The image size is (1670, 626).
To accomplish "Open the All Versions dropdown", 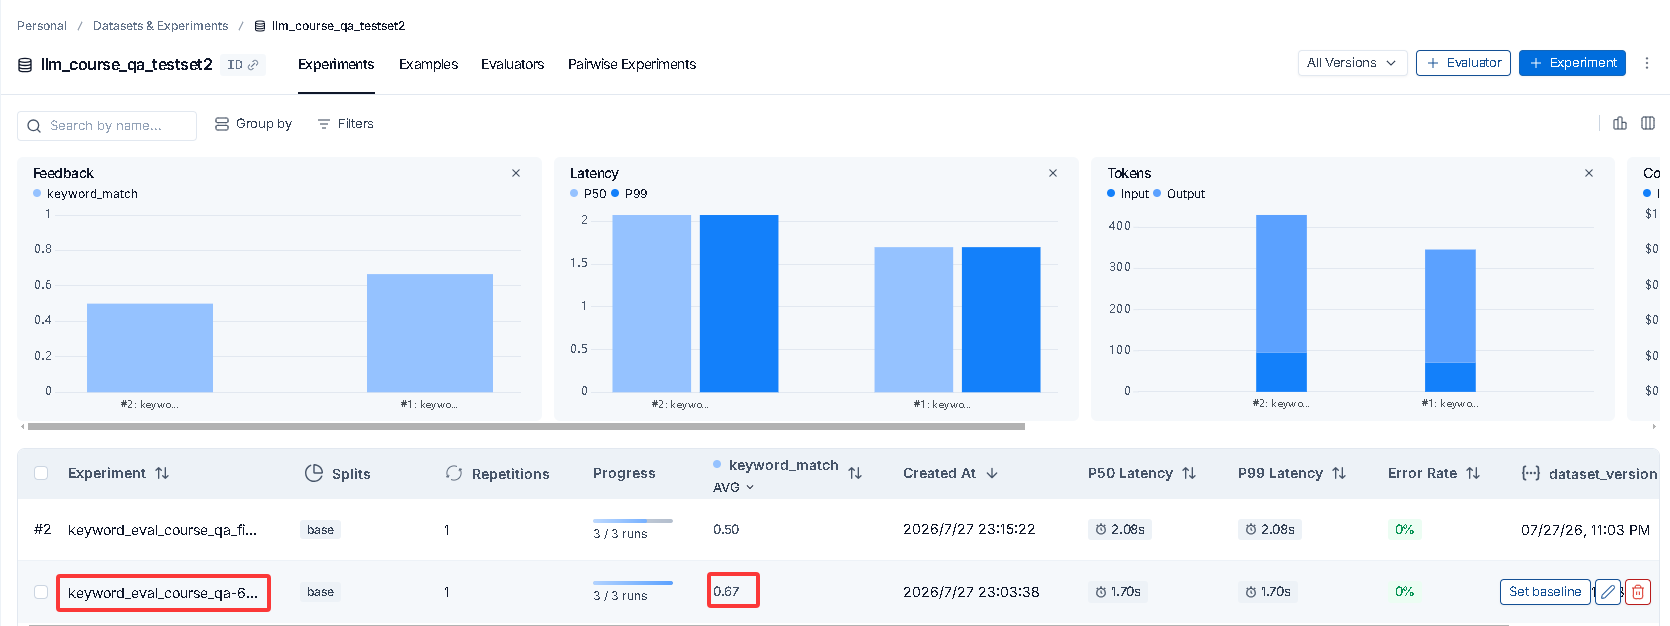I will tap(1352, 63).
